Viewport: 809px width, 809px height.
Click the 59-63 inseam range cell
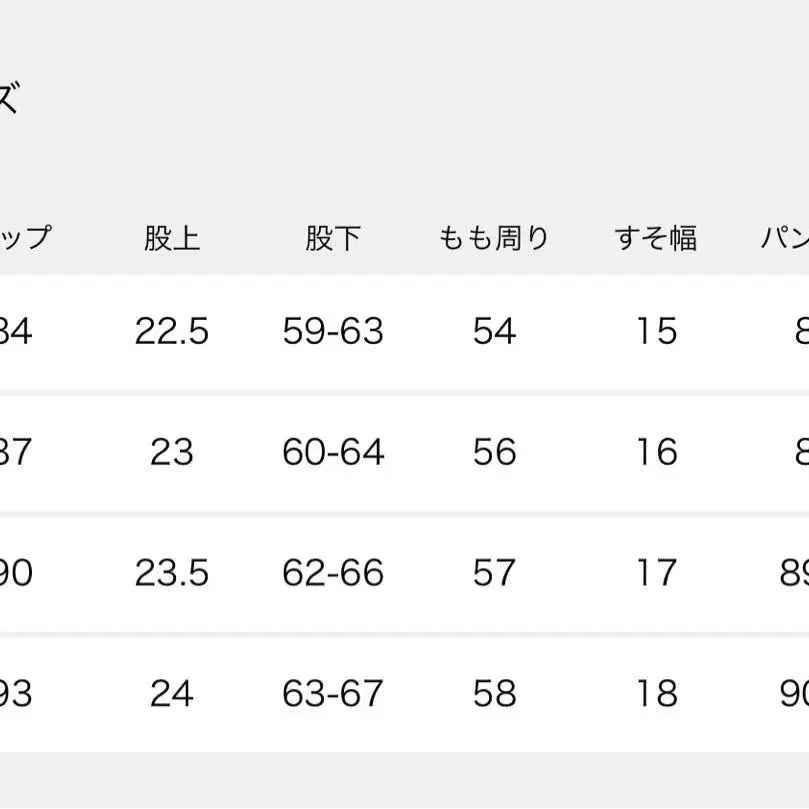pyautogui.click(x=333, y=331)
